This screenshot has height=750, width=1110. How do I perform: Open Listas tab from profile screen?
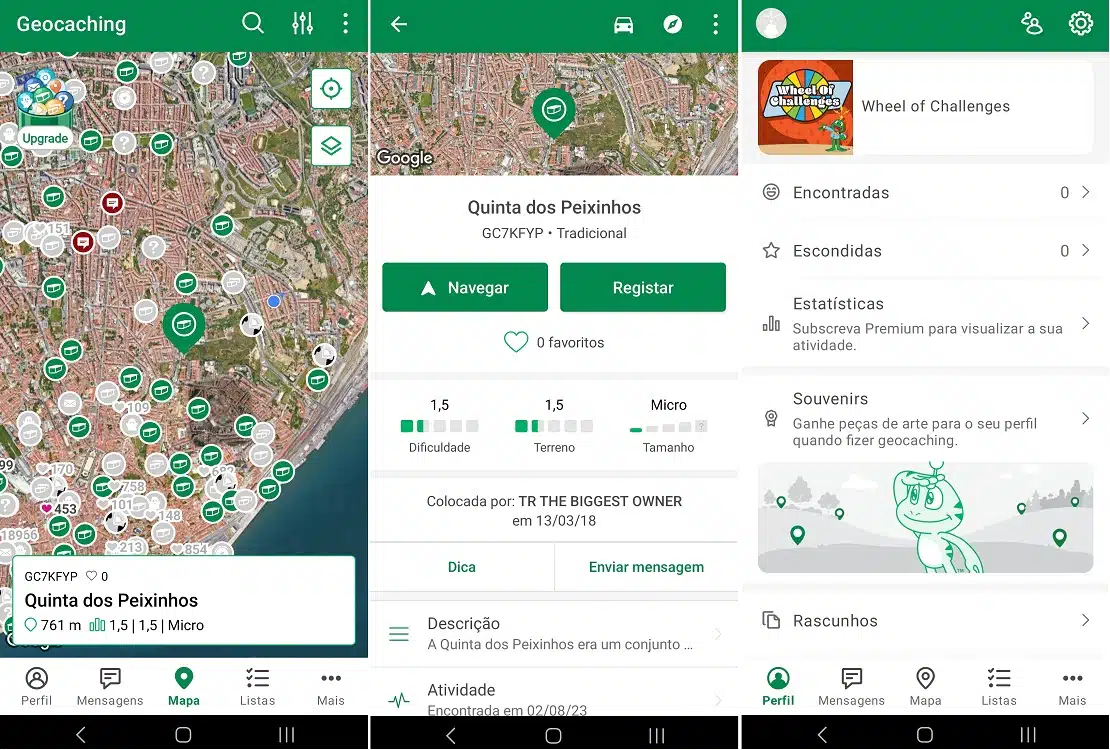pos(999,687)
